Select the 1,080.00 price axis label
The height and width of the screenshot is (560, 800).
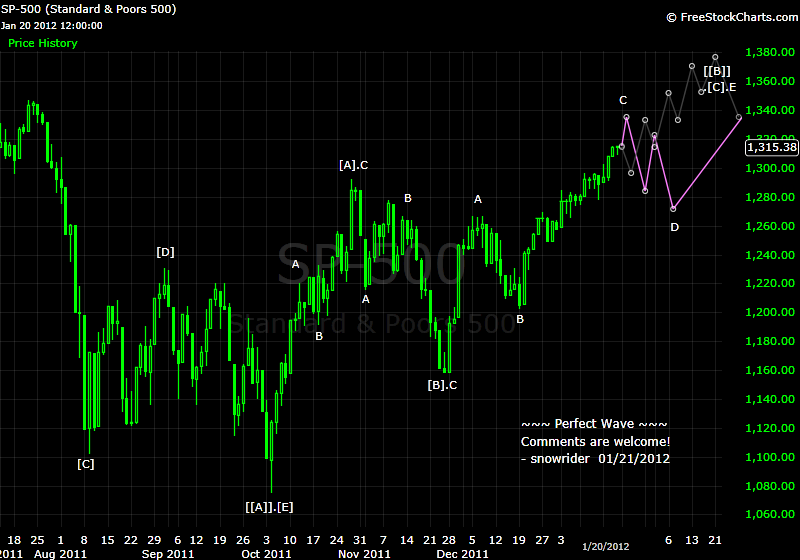point(770,486)
